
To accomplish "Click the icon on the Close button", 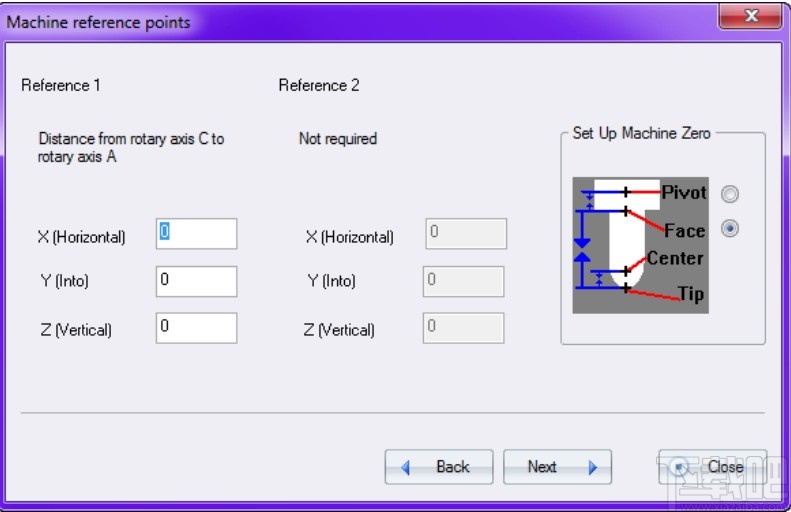I will point(682,467).
